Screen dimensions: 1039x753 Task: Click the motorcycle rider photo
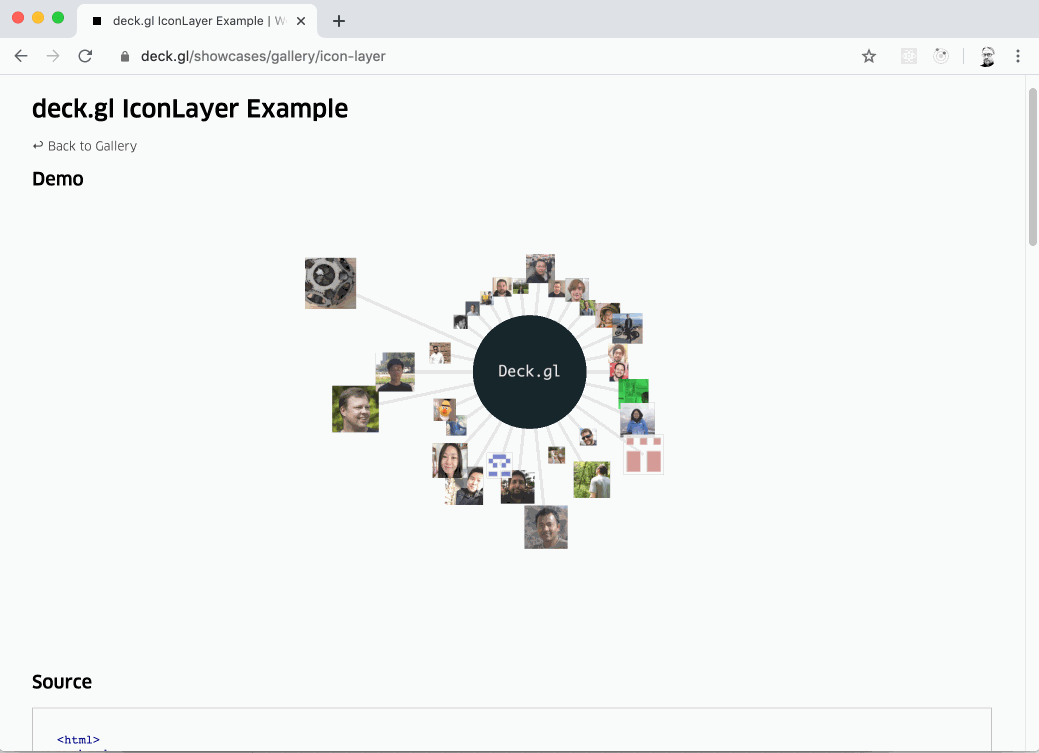coord(628,328)
